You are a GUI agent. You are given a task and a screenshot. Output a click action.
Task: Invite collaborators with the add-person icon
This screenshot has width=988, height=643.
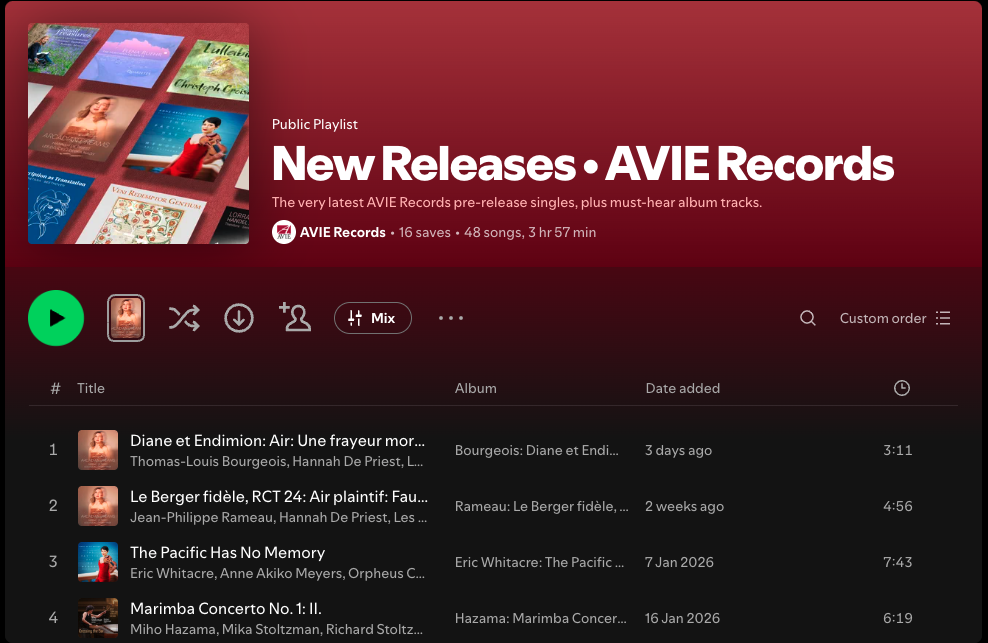pyautogui.click(x=295, y=317)
